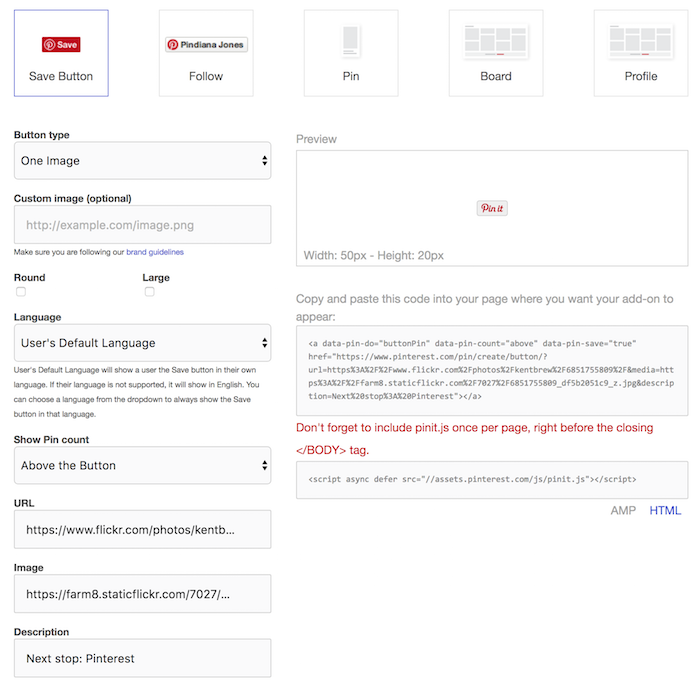Click the Description input field

click(142, 658)
